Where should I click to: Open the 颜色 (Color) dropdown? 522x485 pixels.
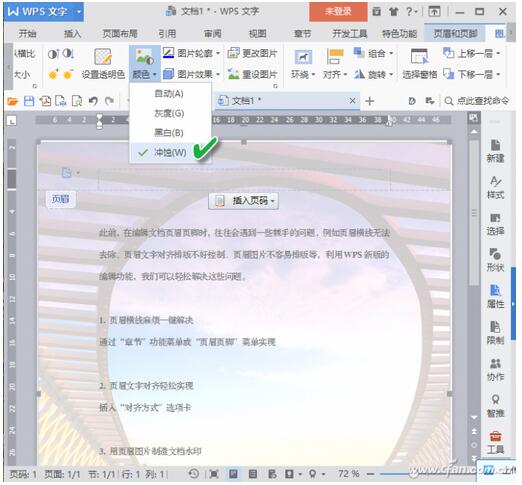point(145,64)
